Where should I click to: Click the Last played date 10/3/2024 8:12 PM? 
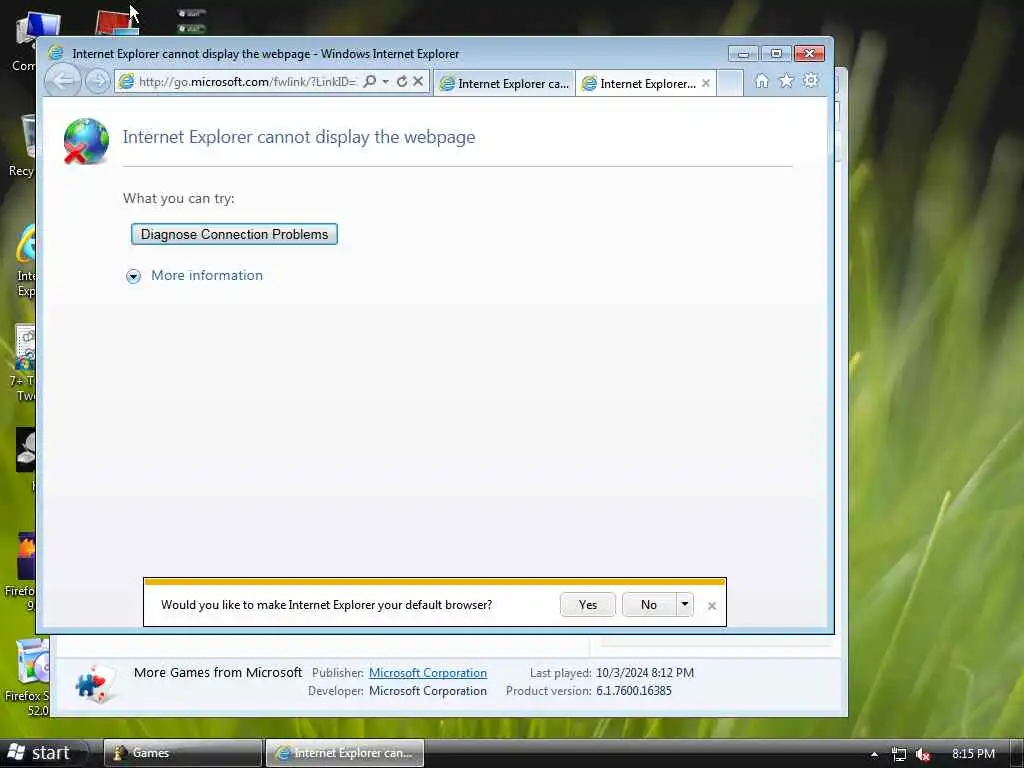645,673
